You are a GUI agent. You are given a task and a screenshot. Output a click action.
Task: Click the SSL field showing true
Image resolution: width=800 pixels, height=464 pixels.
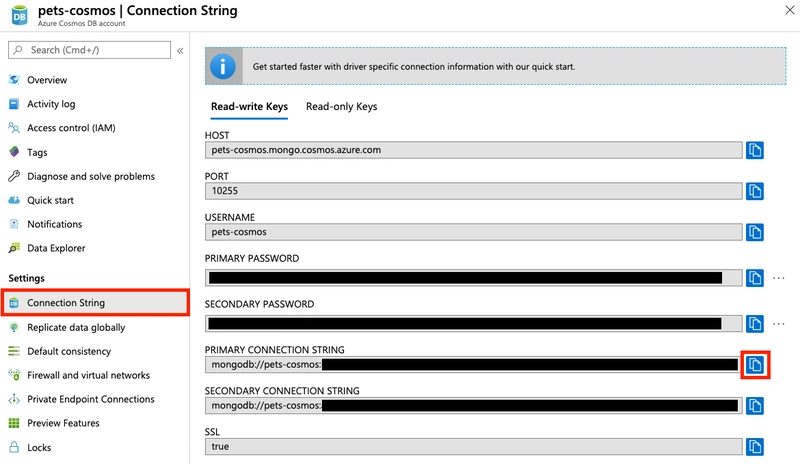(473, 446)
